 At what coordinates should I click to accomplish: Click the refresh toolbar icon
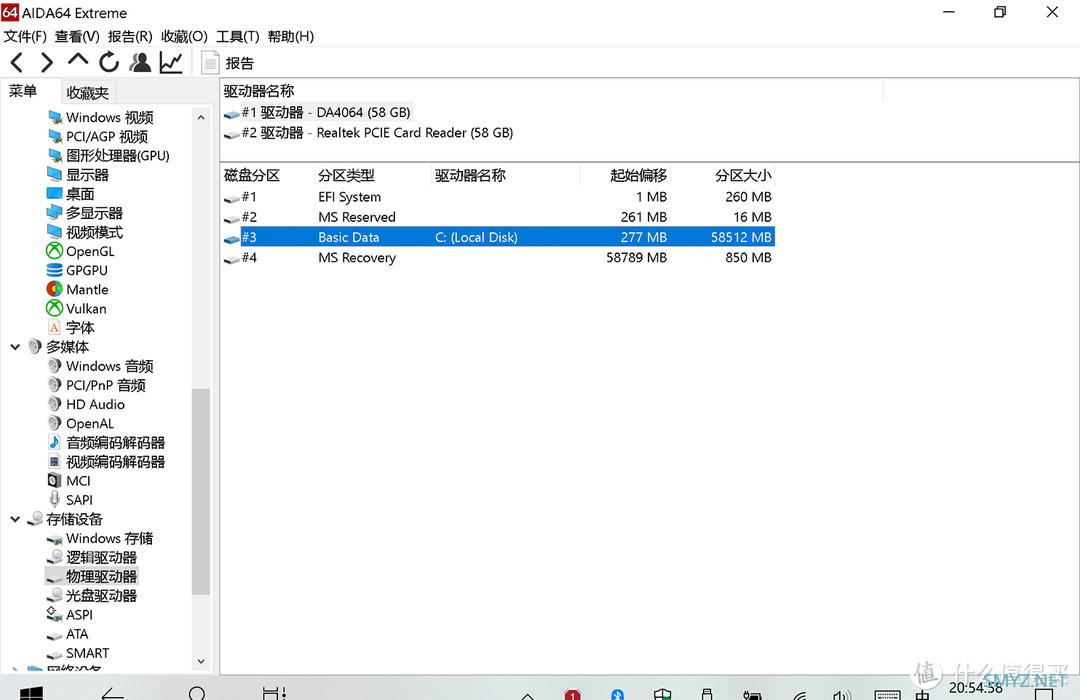109,63
